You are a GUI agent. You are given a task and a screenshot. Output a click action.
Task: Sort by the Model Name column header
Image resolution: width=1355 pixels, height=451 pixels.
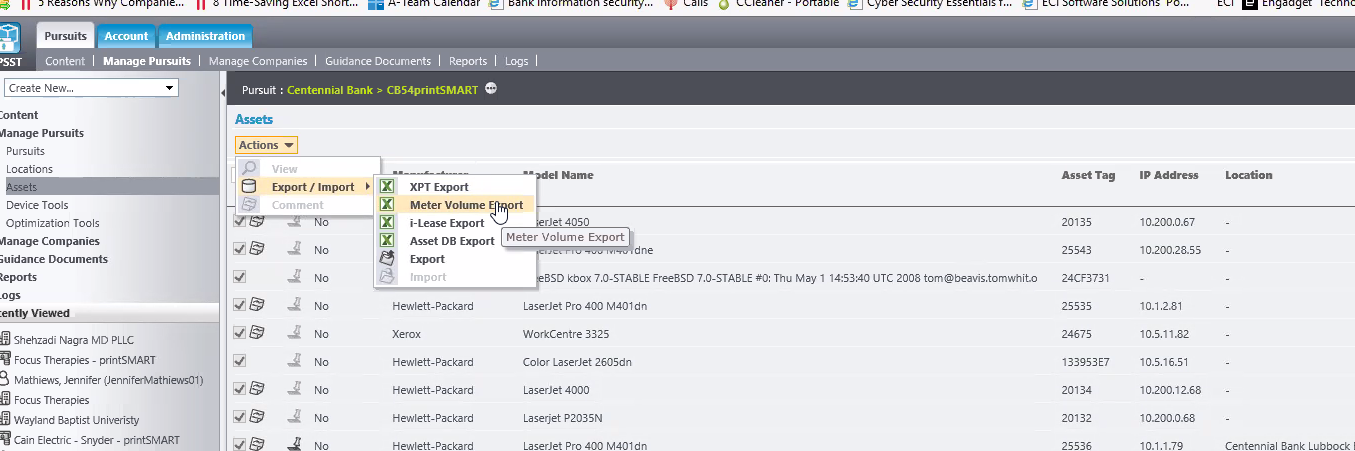[558, 175]
